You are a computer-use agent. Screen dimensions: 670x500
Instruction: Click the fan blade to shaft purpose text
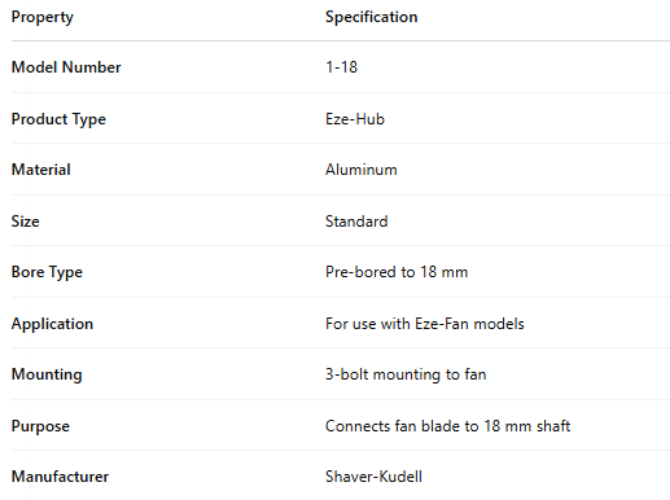pyautogui.click(x=447, y=426)
